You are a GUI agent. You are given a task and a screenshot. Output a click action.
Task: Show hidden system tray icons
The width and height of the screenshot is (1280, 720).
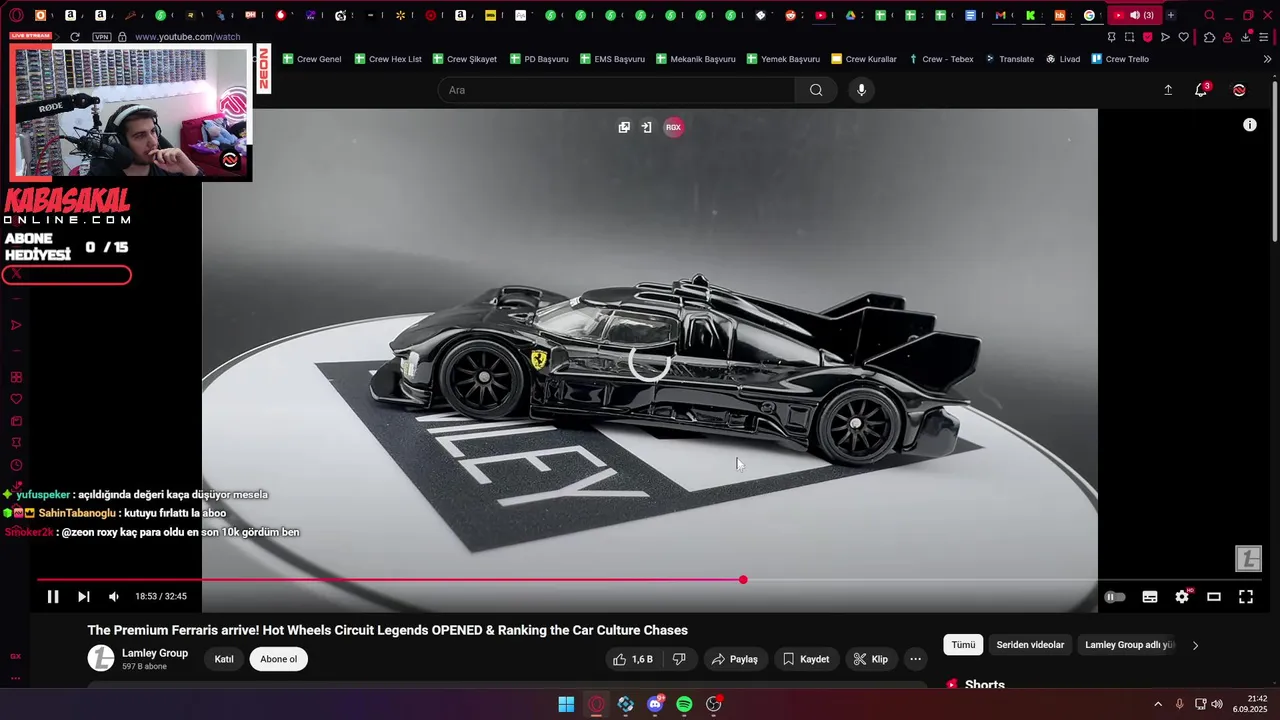pos(1158,704)
